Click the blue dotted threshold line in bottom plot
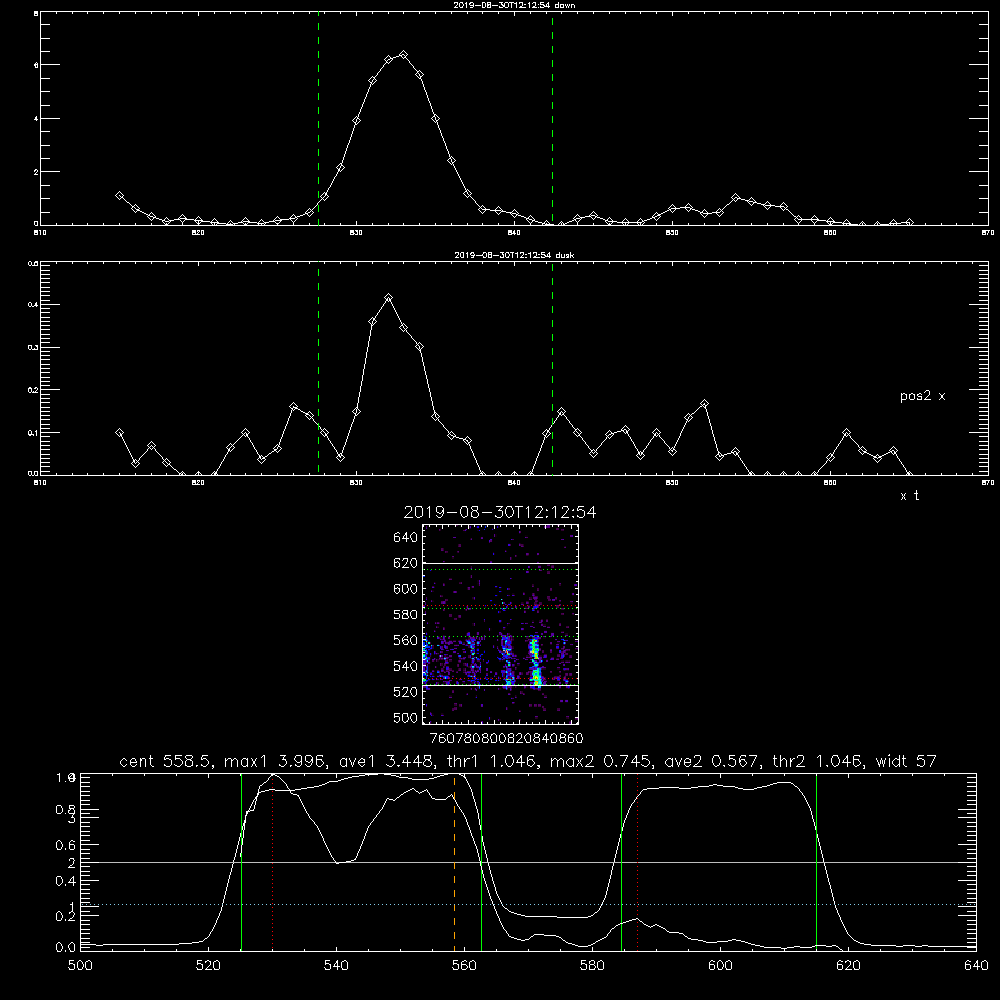1000x1000 pixels. [528, 904]
